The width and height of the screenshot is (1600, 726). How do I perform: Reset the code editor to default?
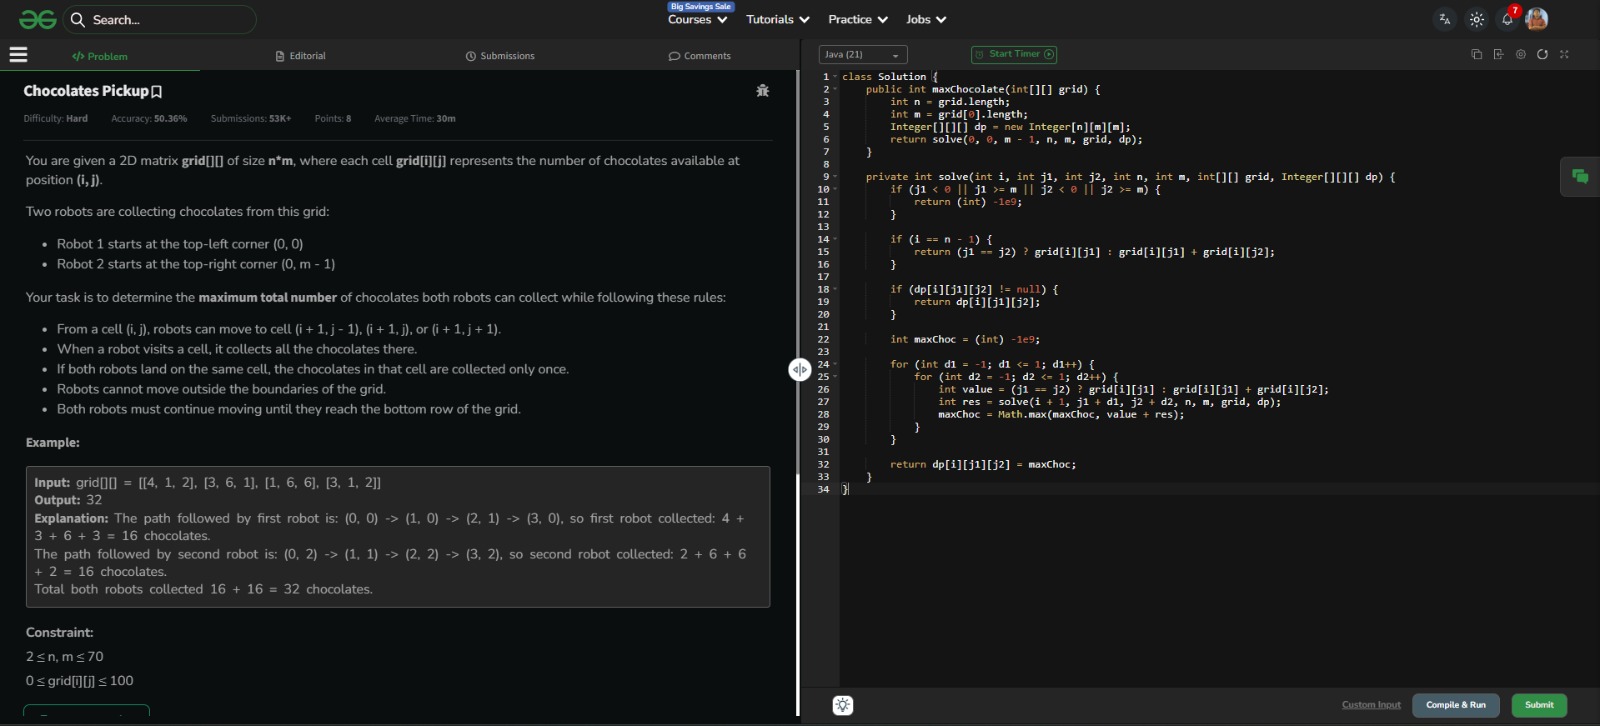(1542, 54)
